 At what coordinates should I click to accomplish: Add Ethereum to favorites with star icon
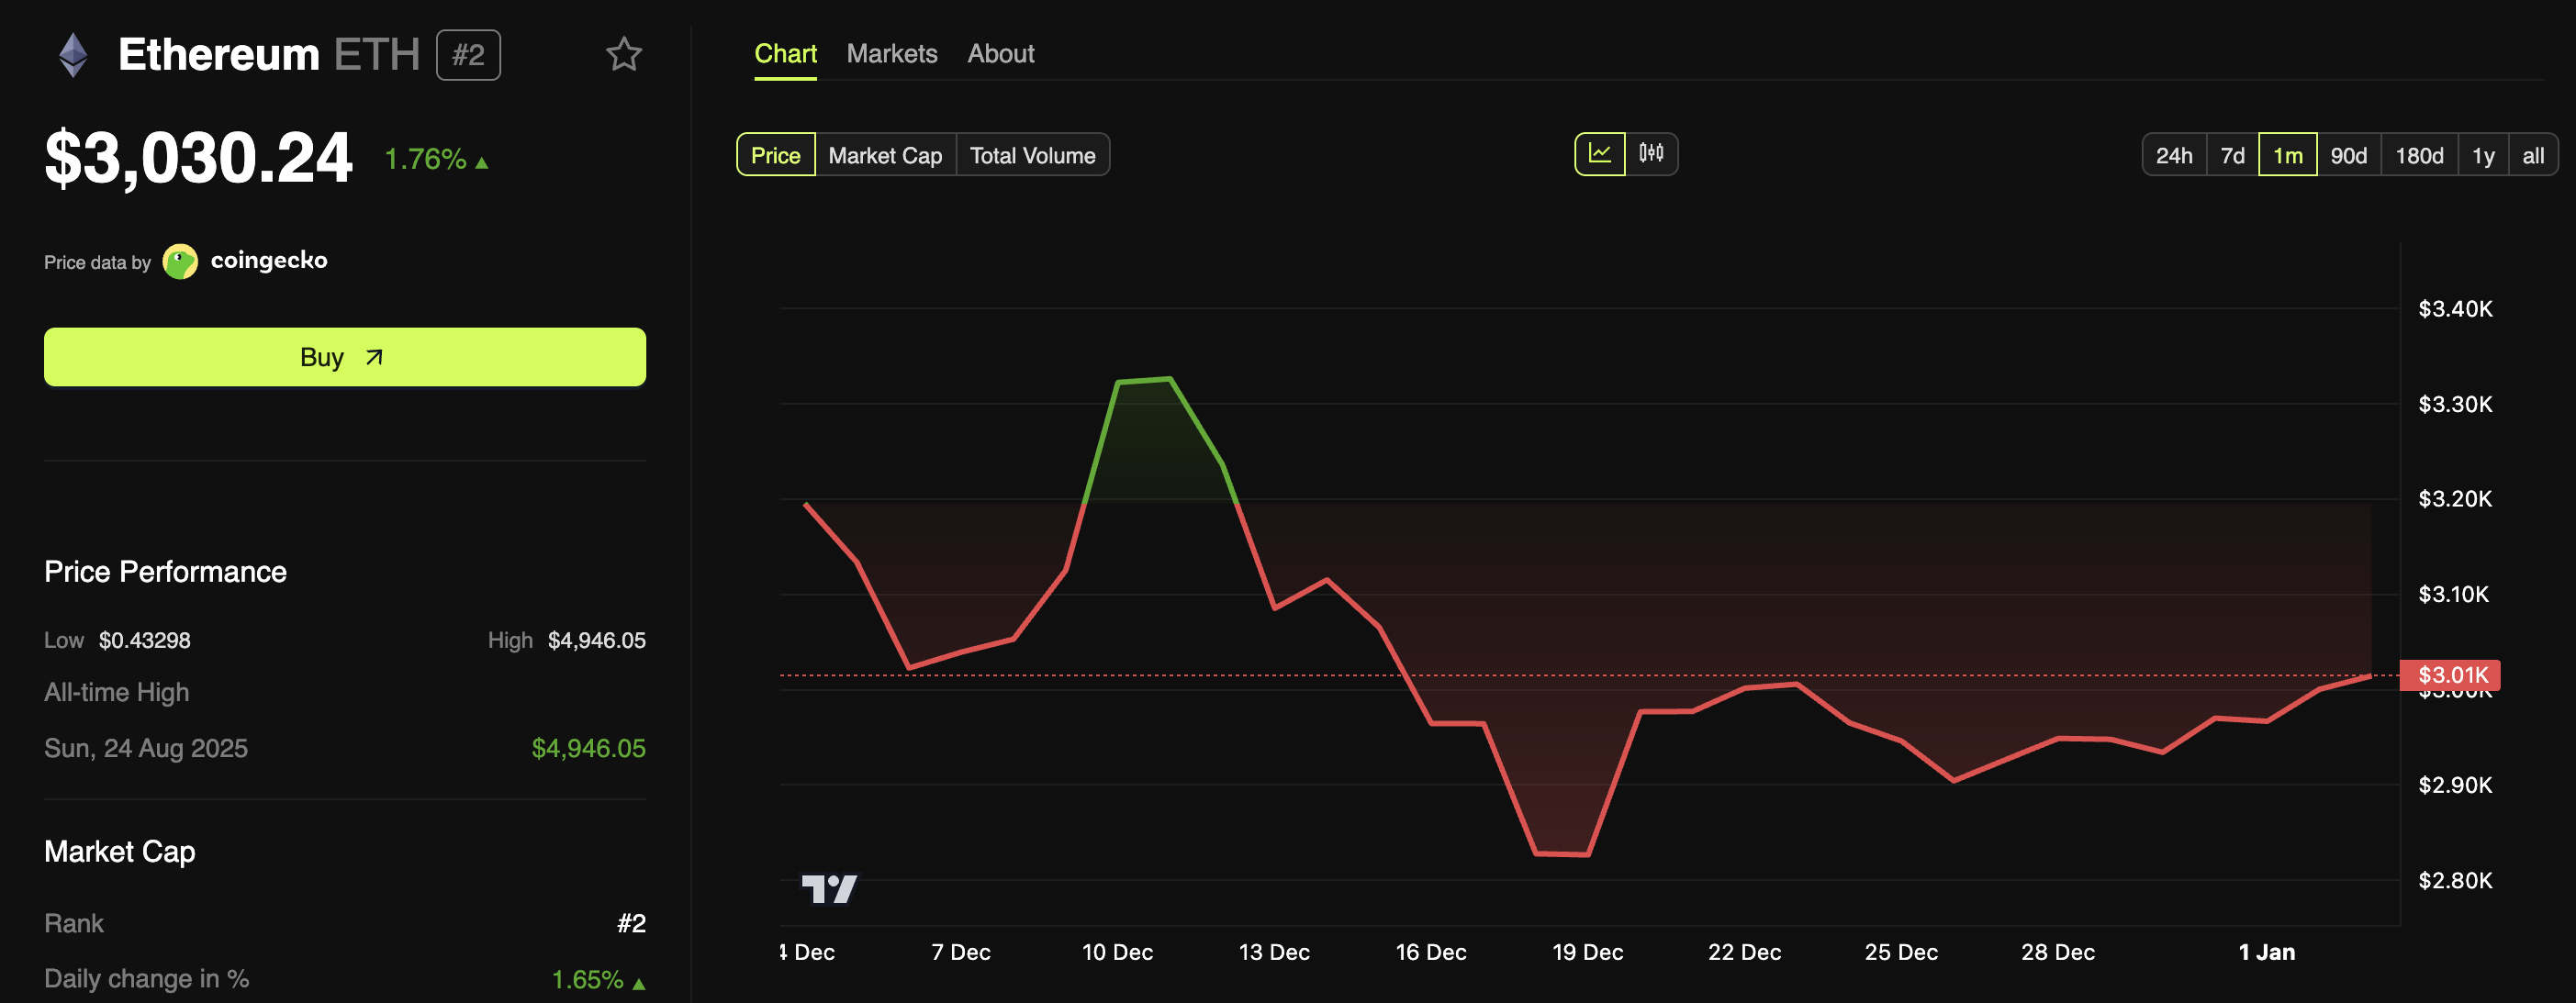623,54
